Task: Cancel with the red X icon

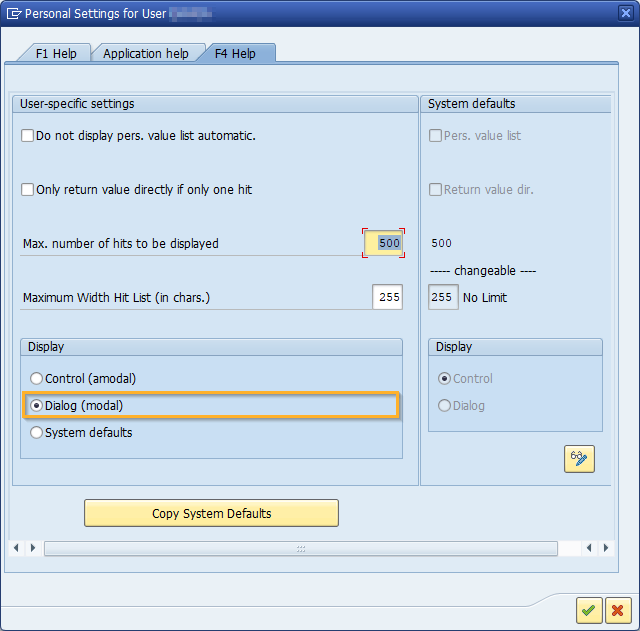Action: pos(618,610)
